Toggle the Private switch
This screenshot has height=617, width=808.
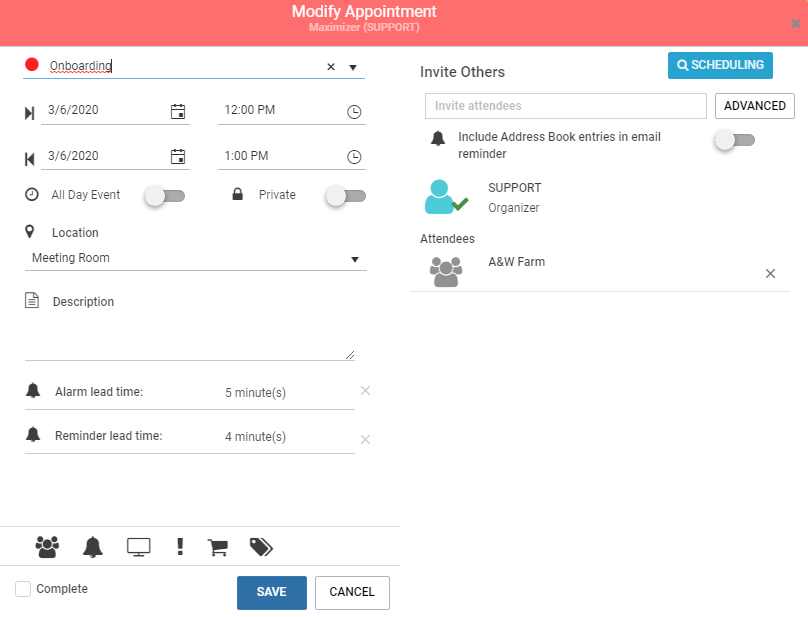(346, 196)
